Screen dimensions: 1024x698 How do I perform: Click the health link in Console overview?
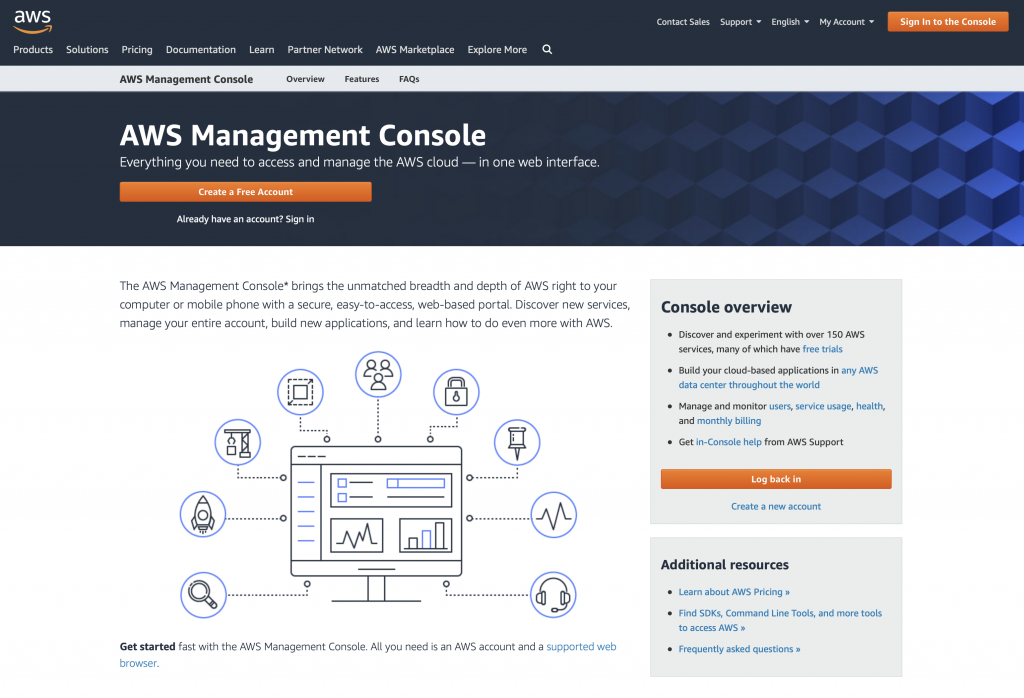coord(869,406)
